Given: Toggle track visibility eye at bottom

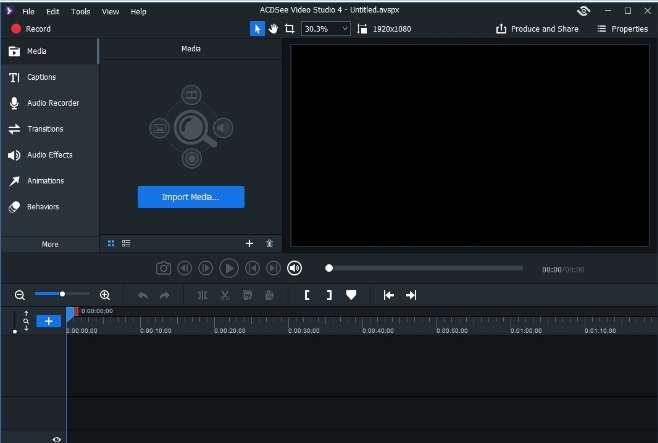Looking at the screenshot, I should (57, 439).
